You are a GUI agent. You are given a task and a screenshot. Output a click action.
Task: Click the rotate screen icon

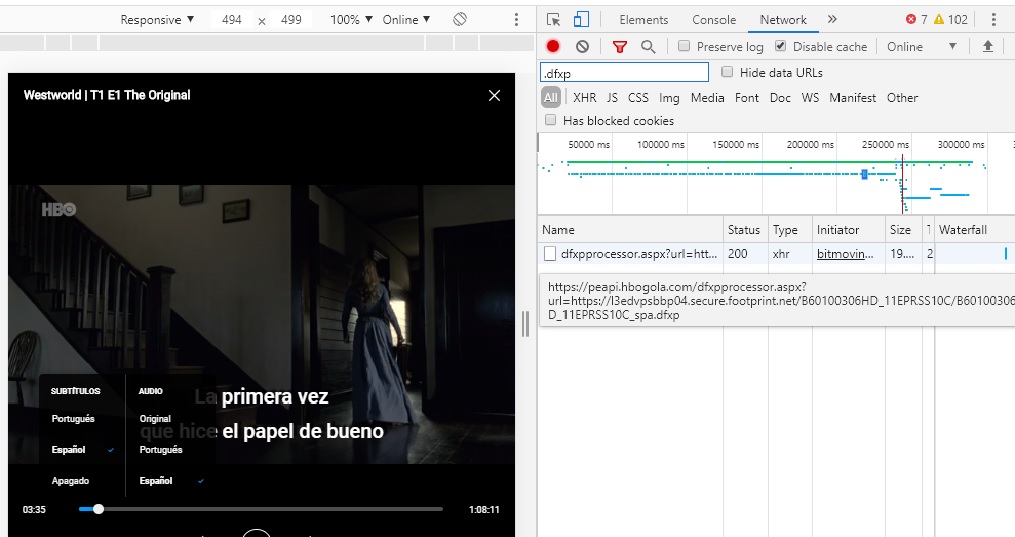(460, 20)
